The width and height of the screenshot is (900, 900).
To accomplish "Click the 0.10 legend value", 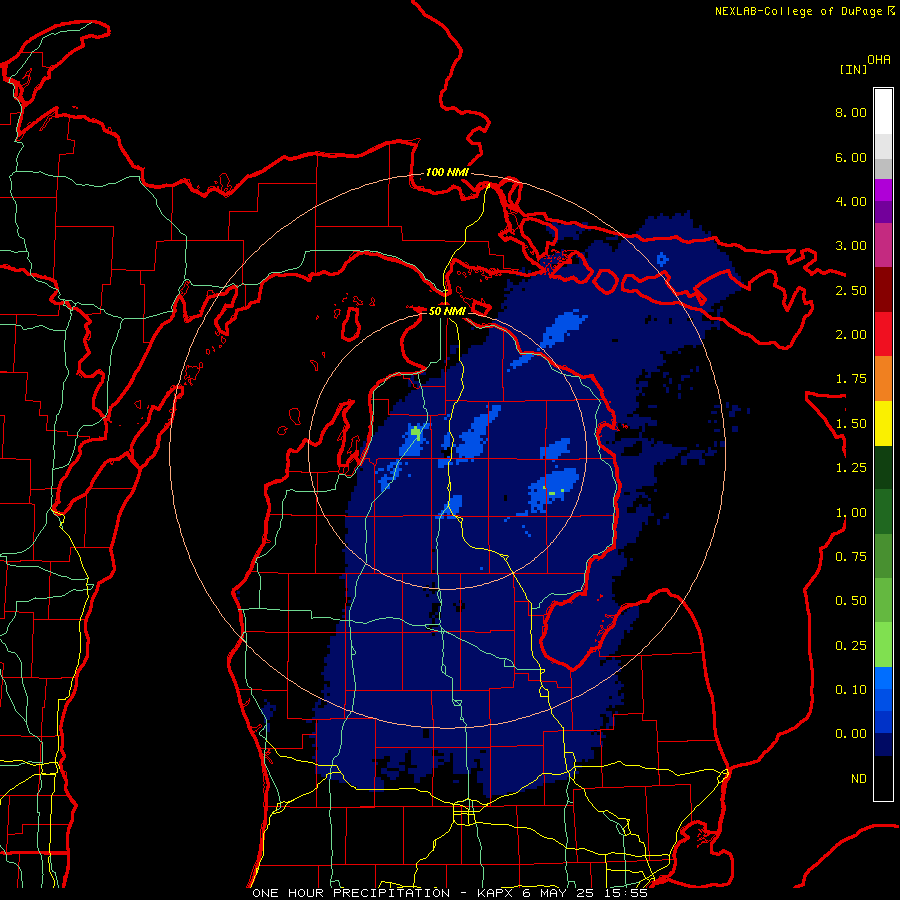I will coord(851,690).
